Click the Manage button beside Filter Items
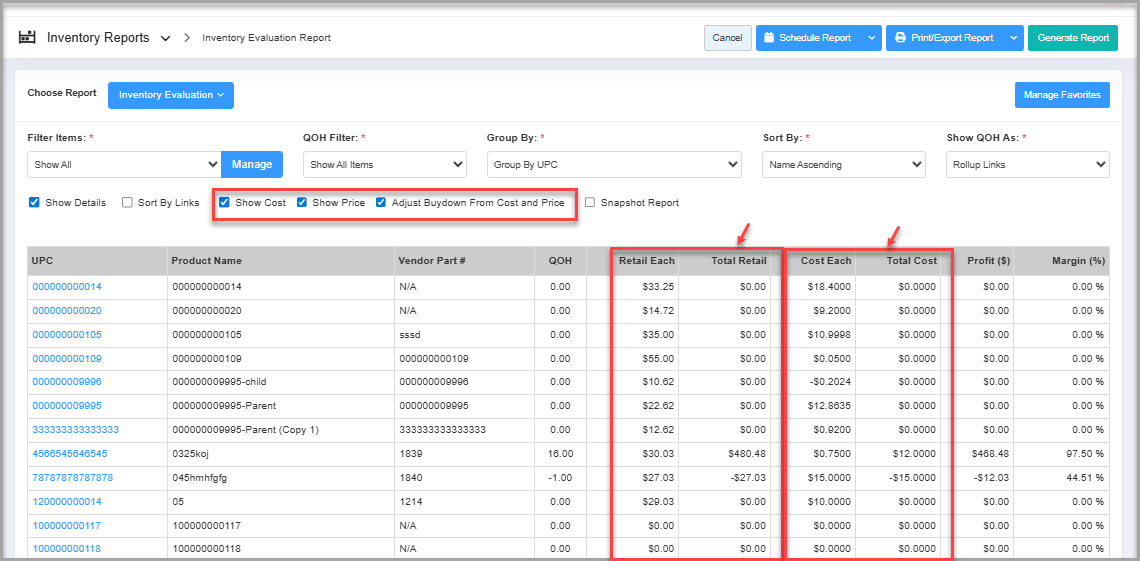Screen dimensions: 1140x561 pyautogui.click(x=252, y=164)
